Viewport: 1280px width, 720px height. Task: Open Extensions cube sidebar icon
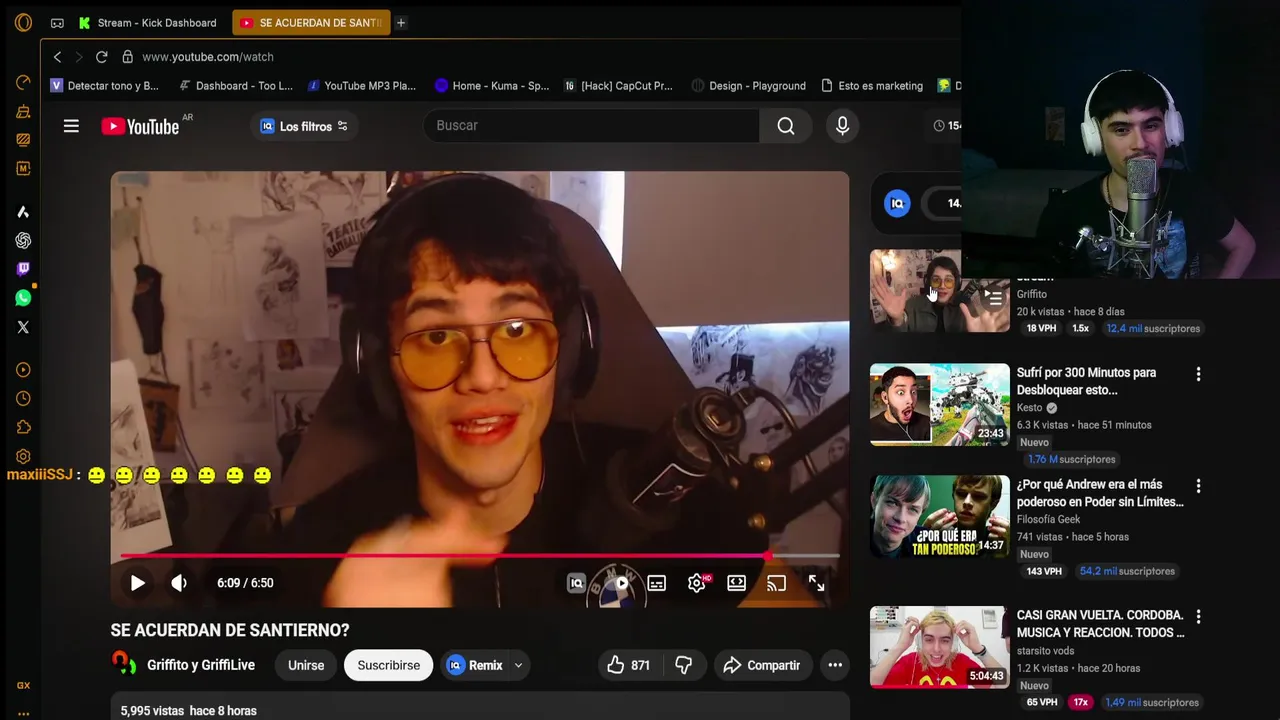coord(23,427)
